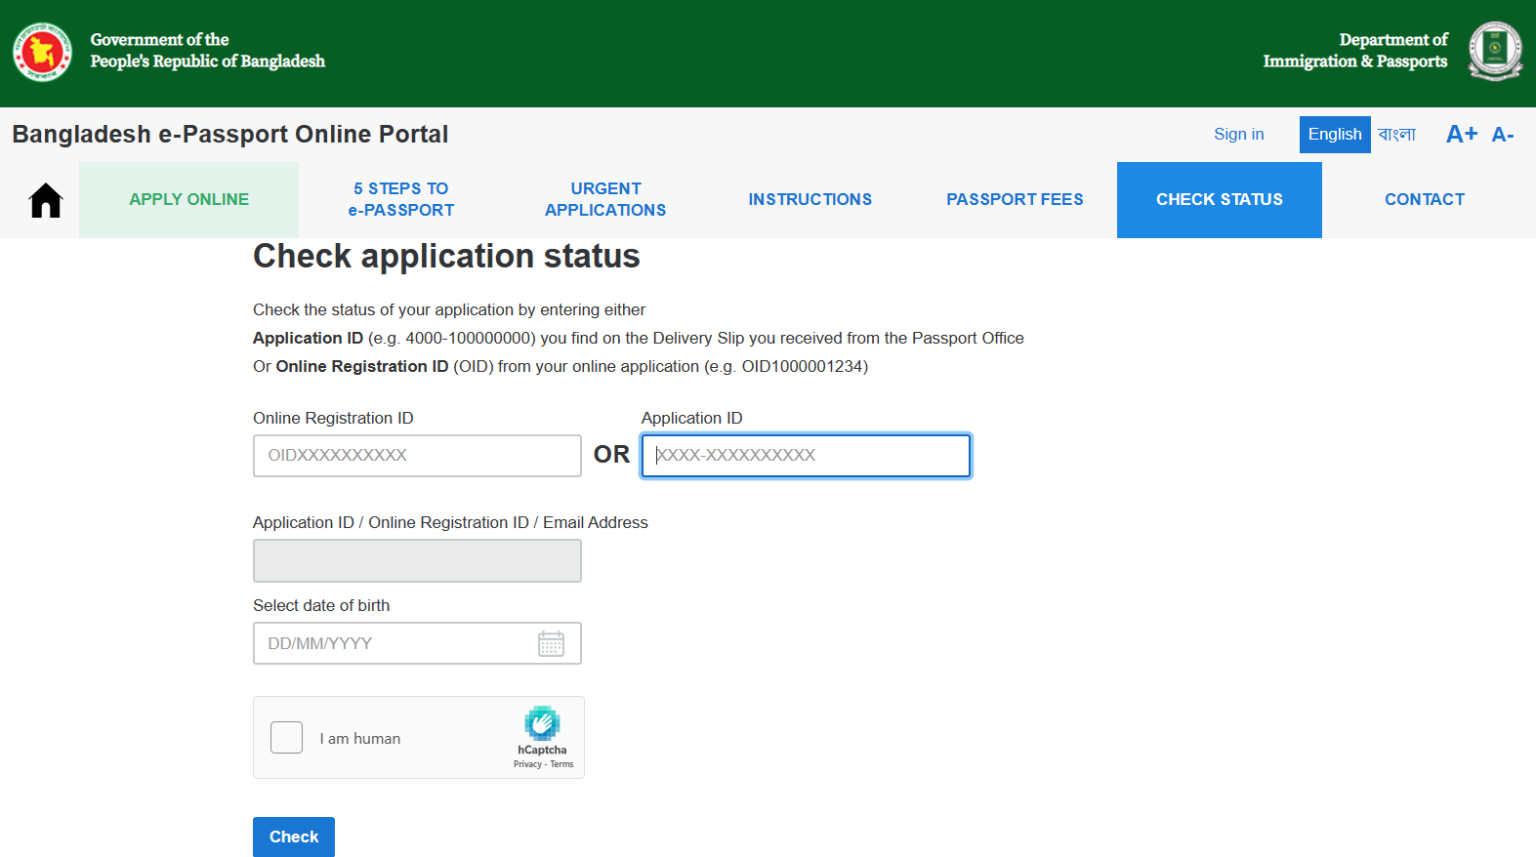This screenshot has height=857, width=1536.
Task: Click the Online Registration ID input field
Action: pos(417,455)
